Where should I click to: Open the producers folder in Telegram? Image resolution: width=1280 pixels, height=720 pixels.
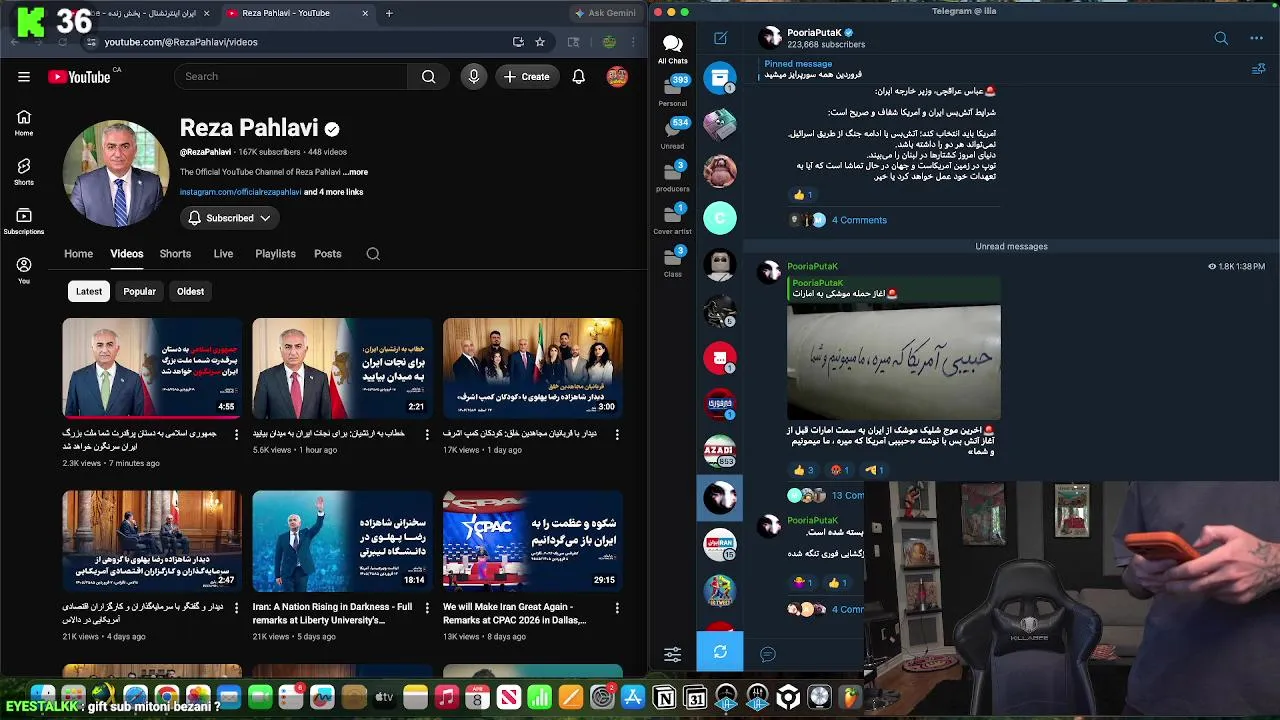coord(673,176)
